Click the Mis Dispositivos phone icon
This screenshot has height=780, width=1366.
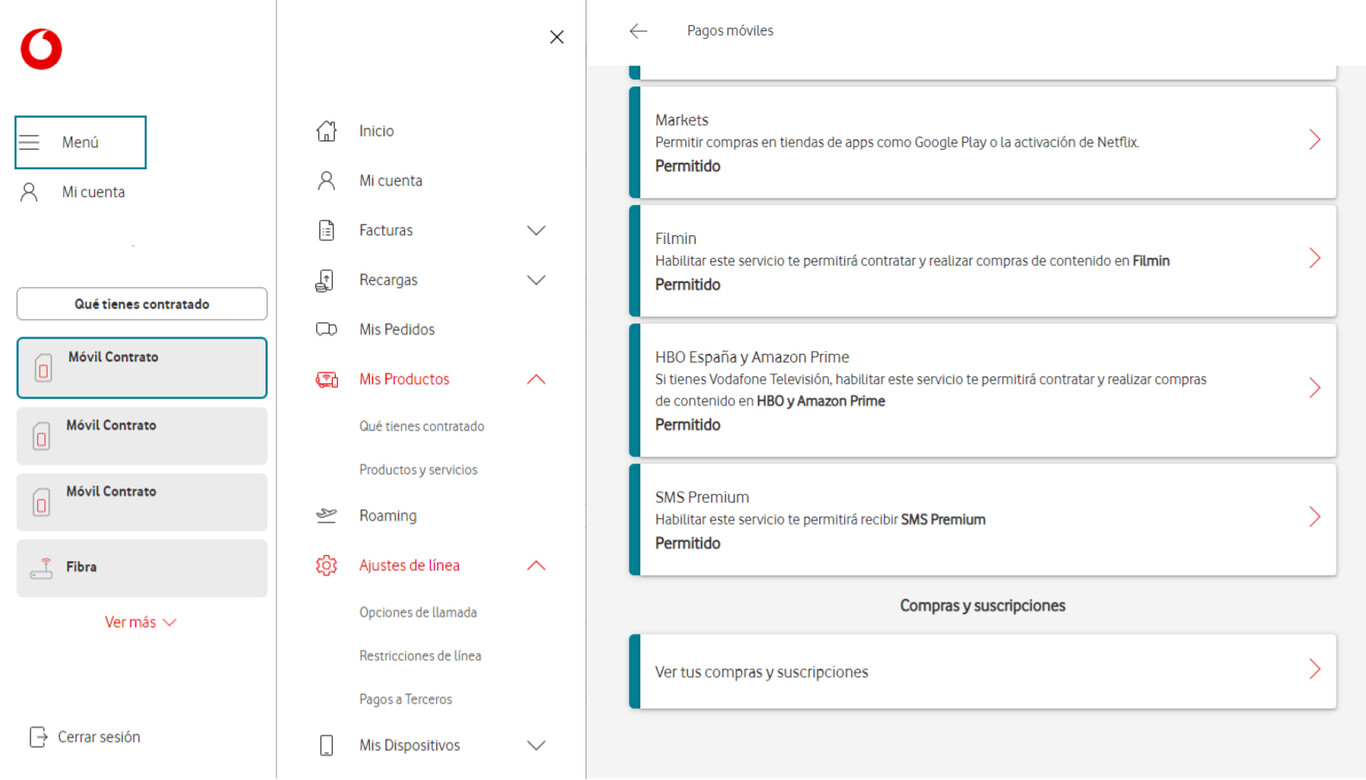326,745
